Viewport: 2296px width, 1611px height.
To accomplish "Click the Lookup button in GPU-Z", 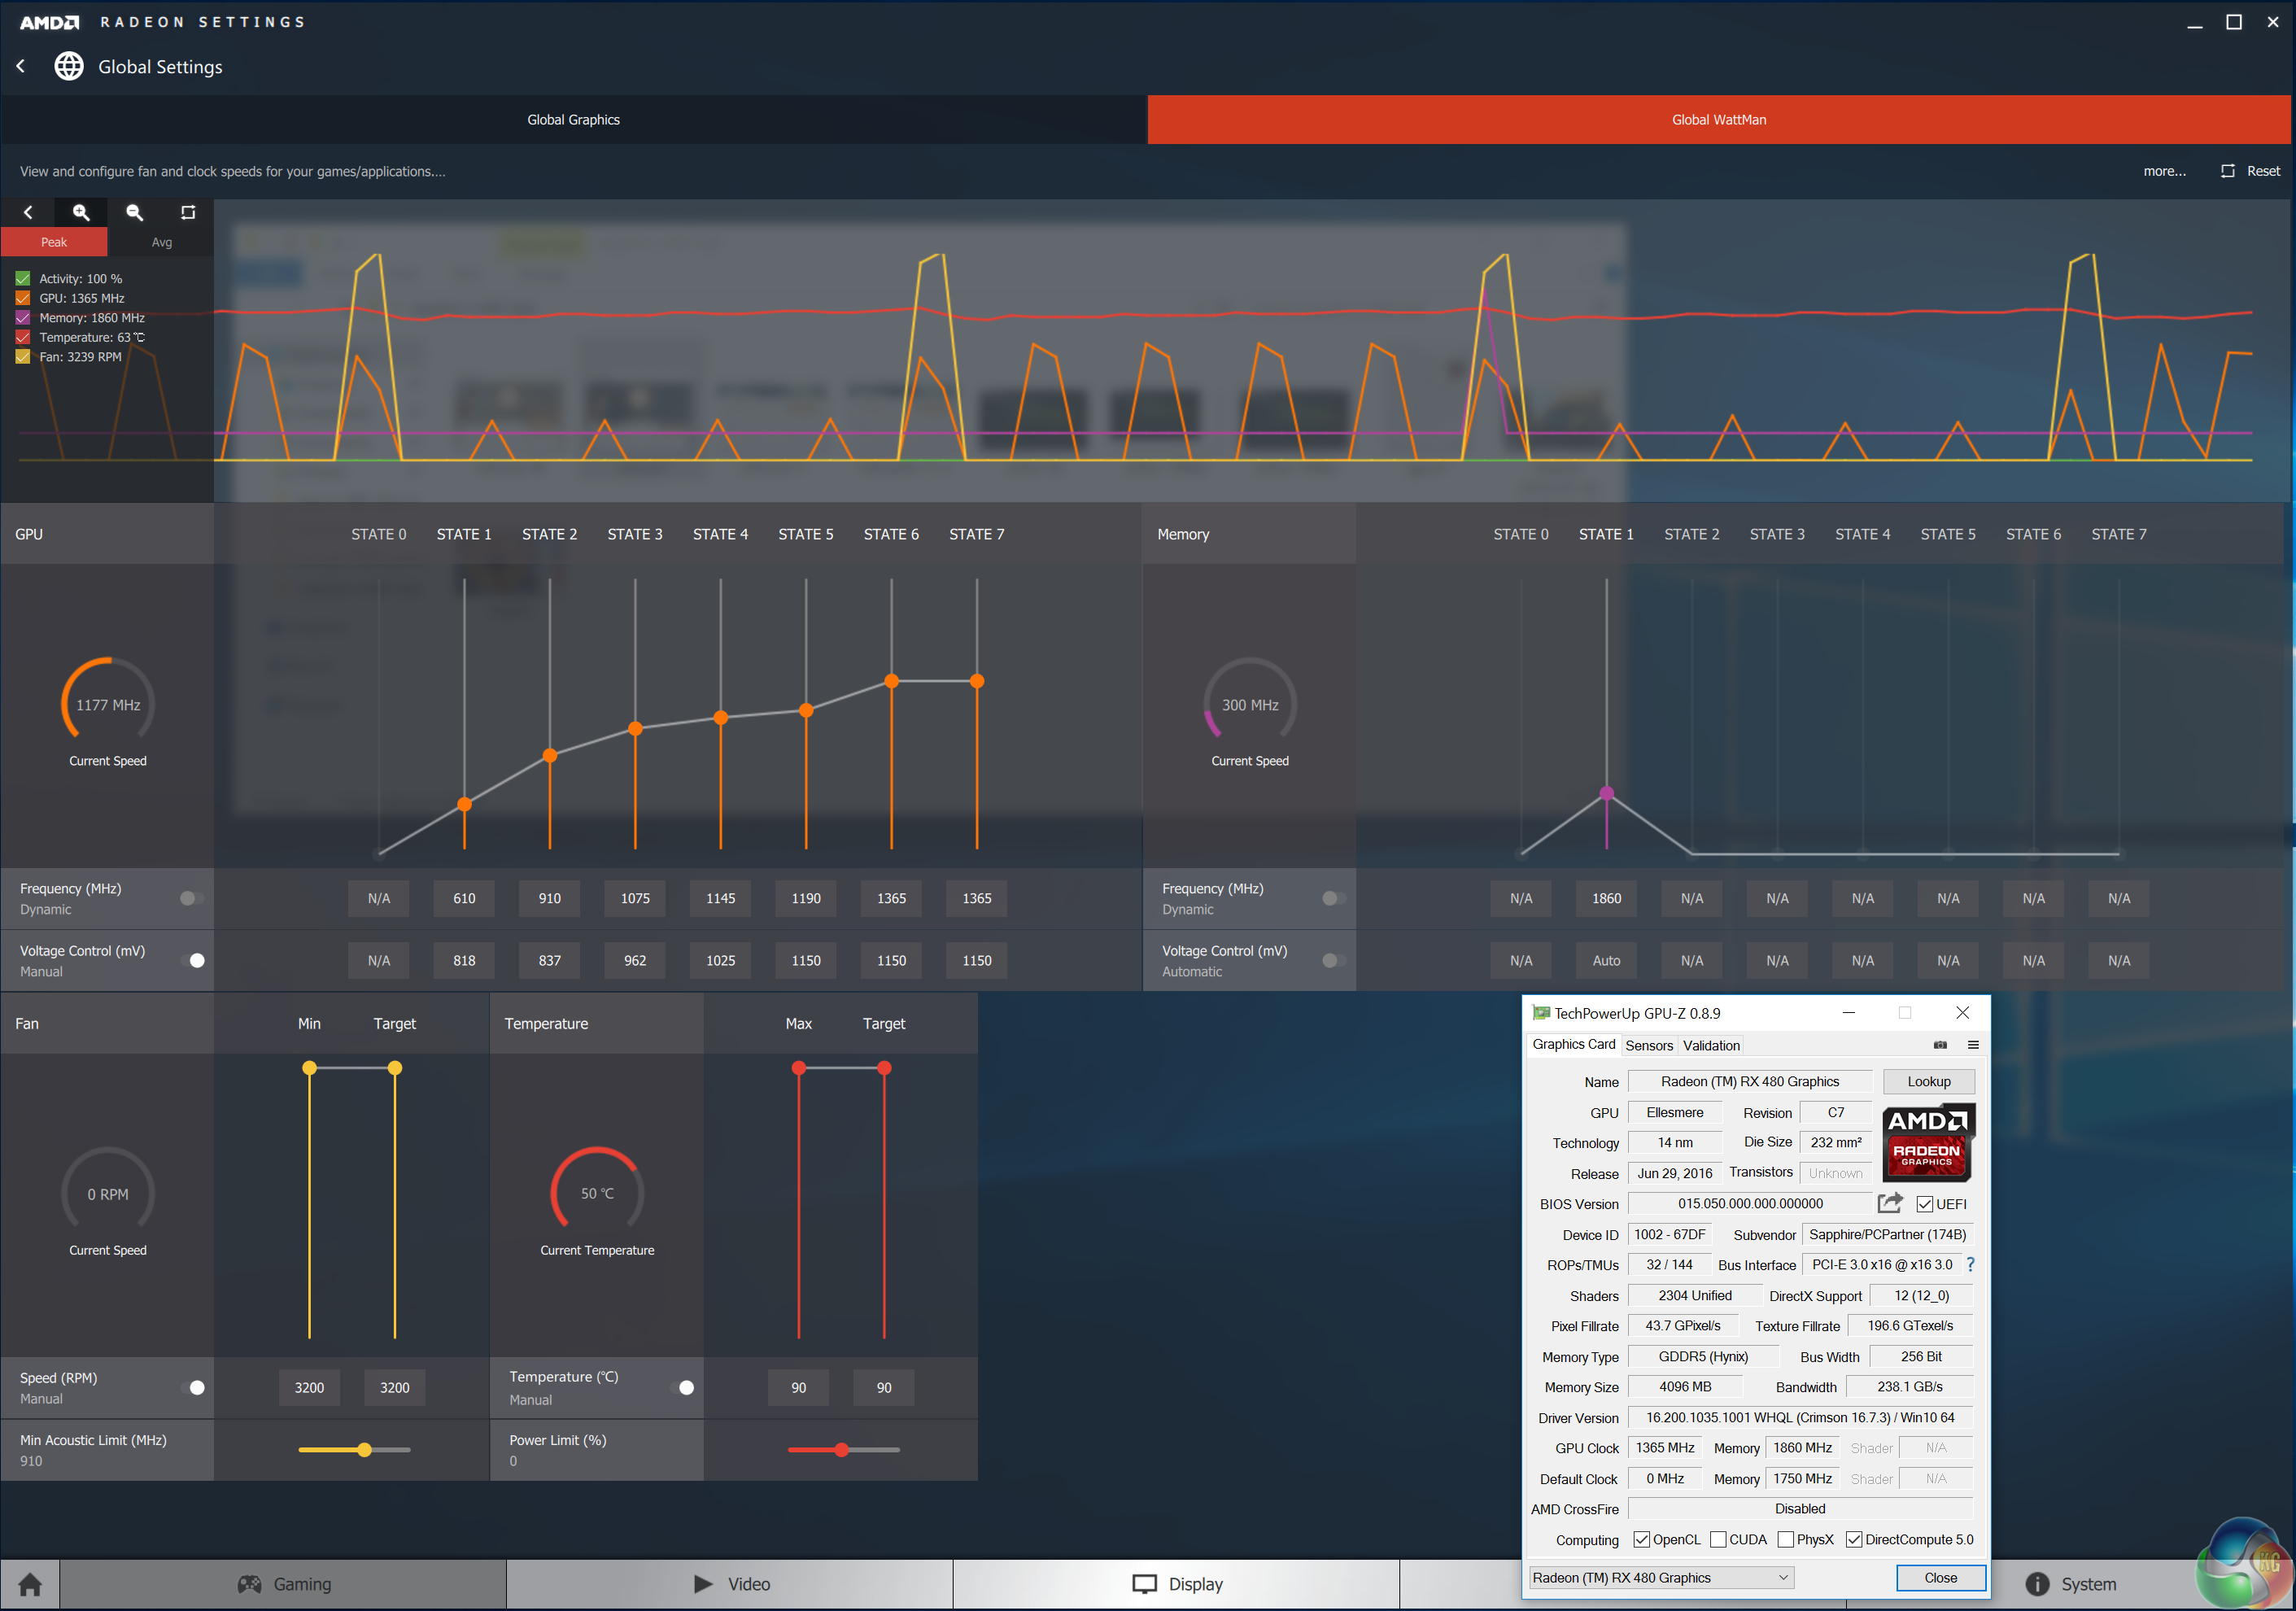I will click(1928, 1081).
